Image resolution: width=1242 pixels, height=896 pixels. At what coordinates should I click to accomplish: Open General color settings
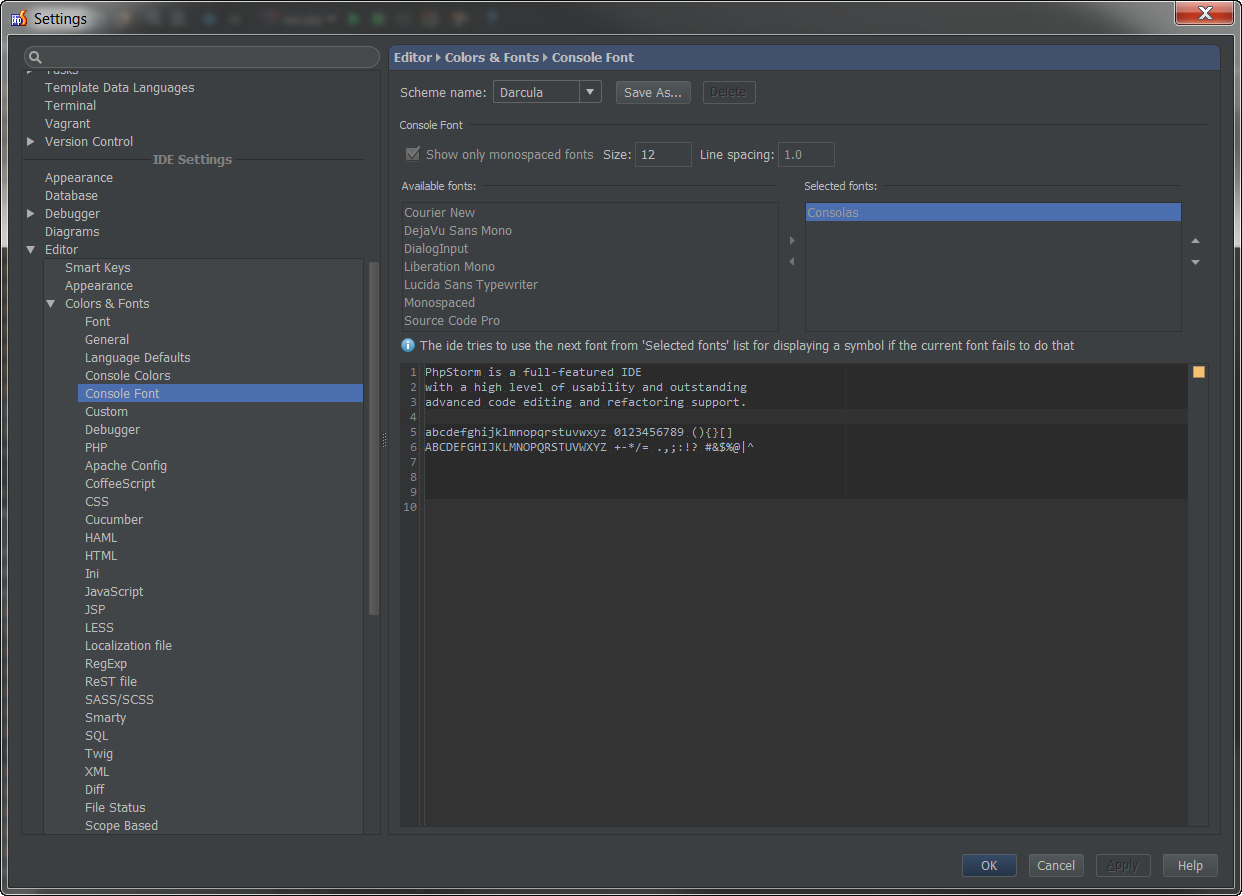(107, 340)
